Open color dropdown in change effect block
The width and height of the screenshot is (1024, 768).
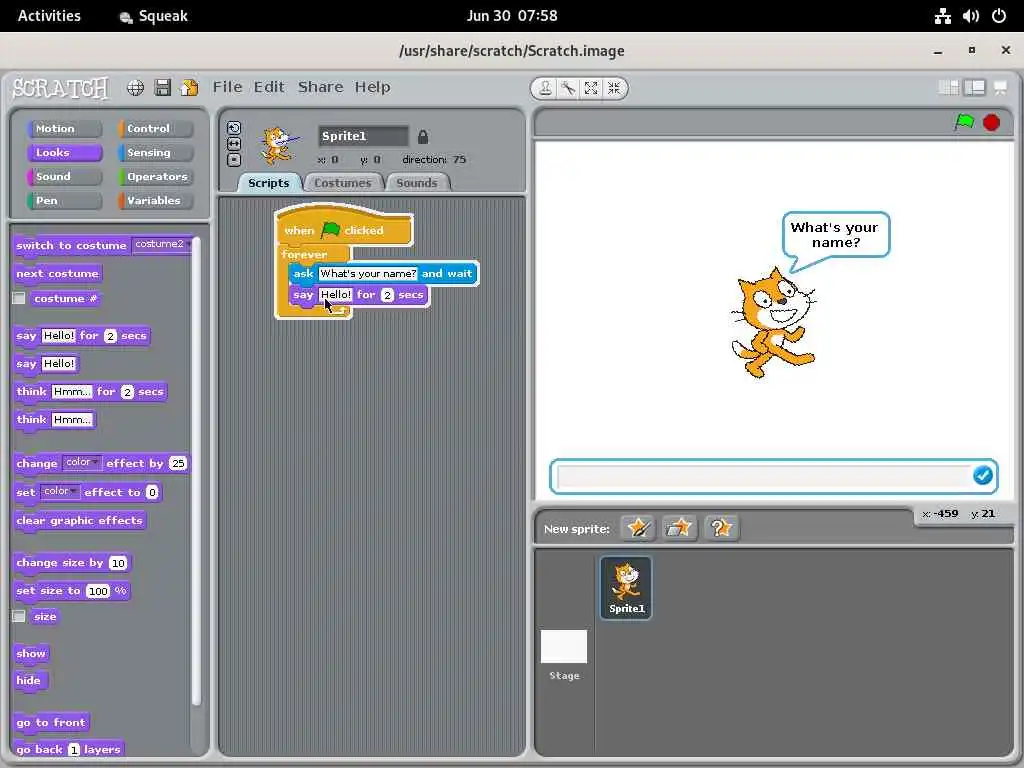(x=82, y=462)
